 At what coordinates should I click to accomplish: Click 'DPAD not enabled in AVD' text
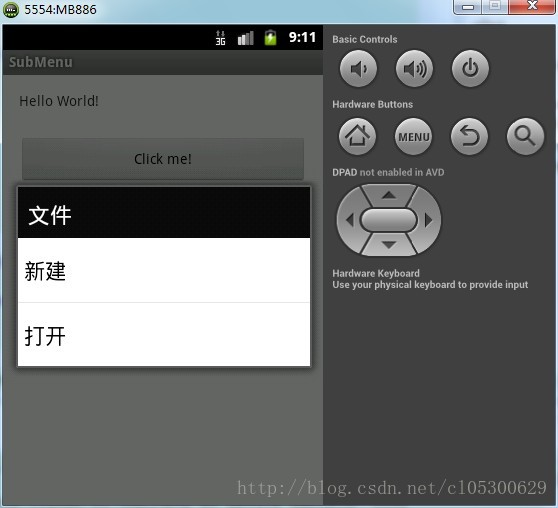coord(388,172)
